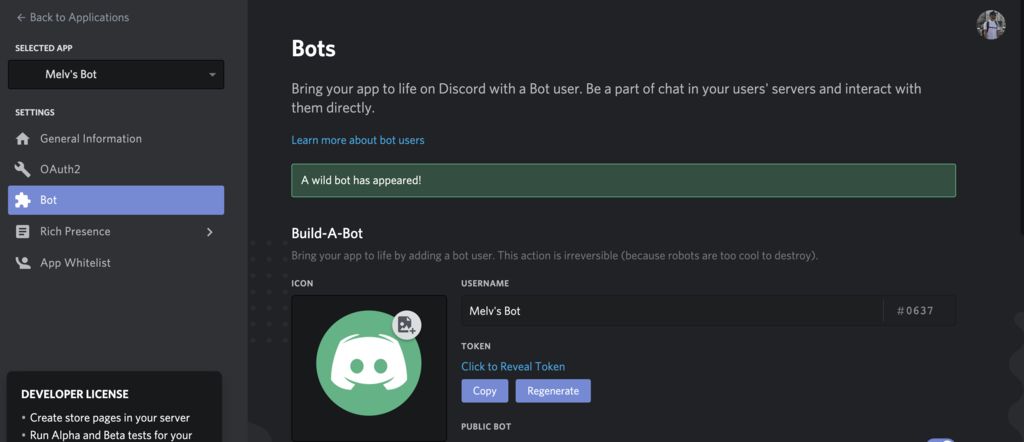Screen dimensions: 1024x442
Task: Open the Learn more about bot users link
Action: tap(358, 140)
